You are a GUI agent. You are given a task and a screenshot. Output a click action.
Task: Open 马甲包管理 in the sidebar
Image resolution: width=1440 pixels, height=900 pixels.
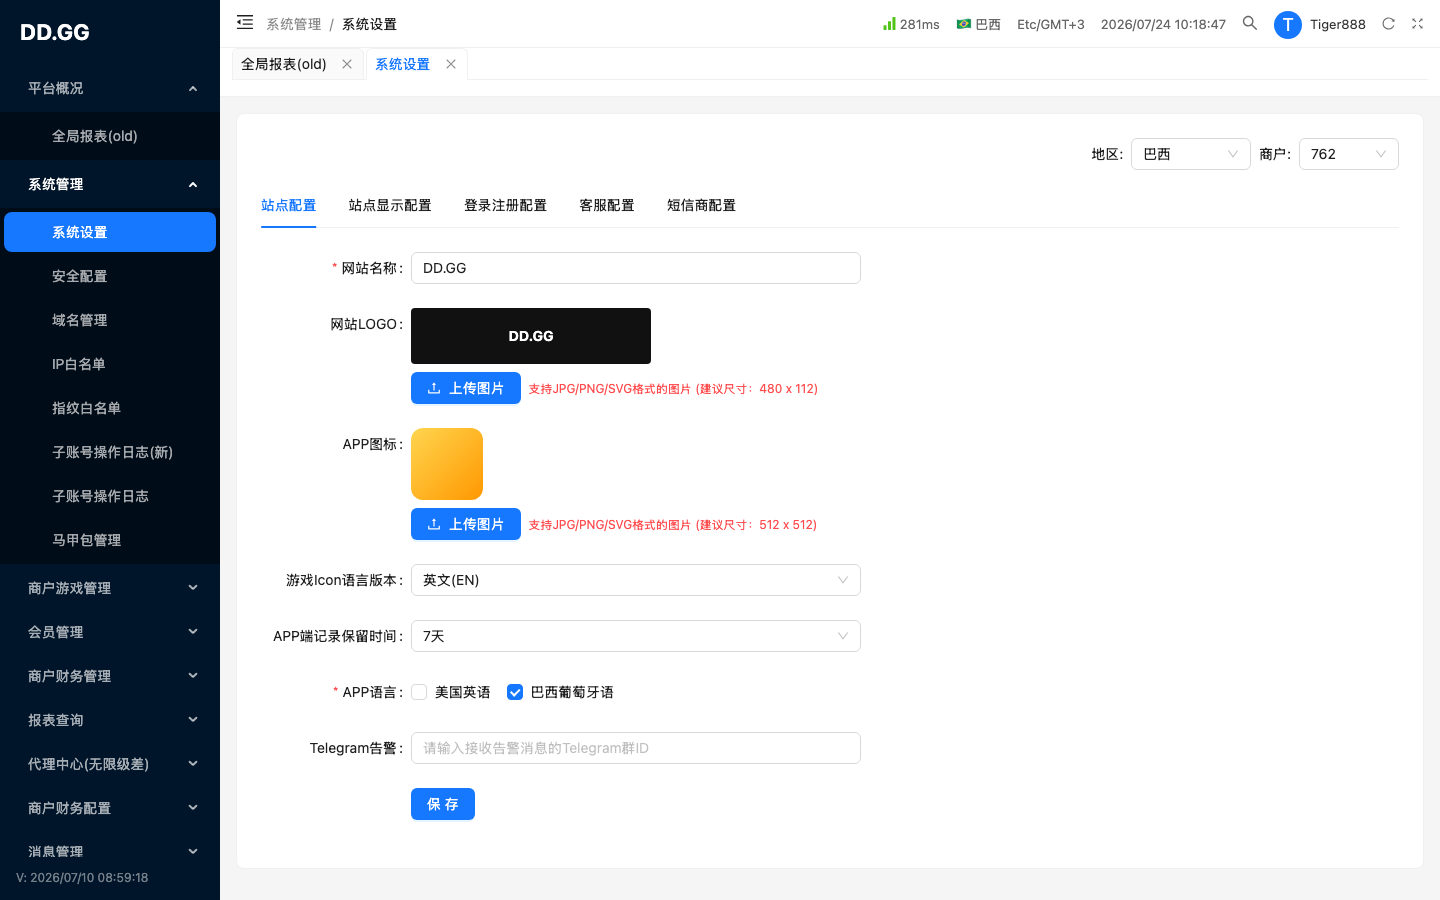pos(110,540)
